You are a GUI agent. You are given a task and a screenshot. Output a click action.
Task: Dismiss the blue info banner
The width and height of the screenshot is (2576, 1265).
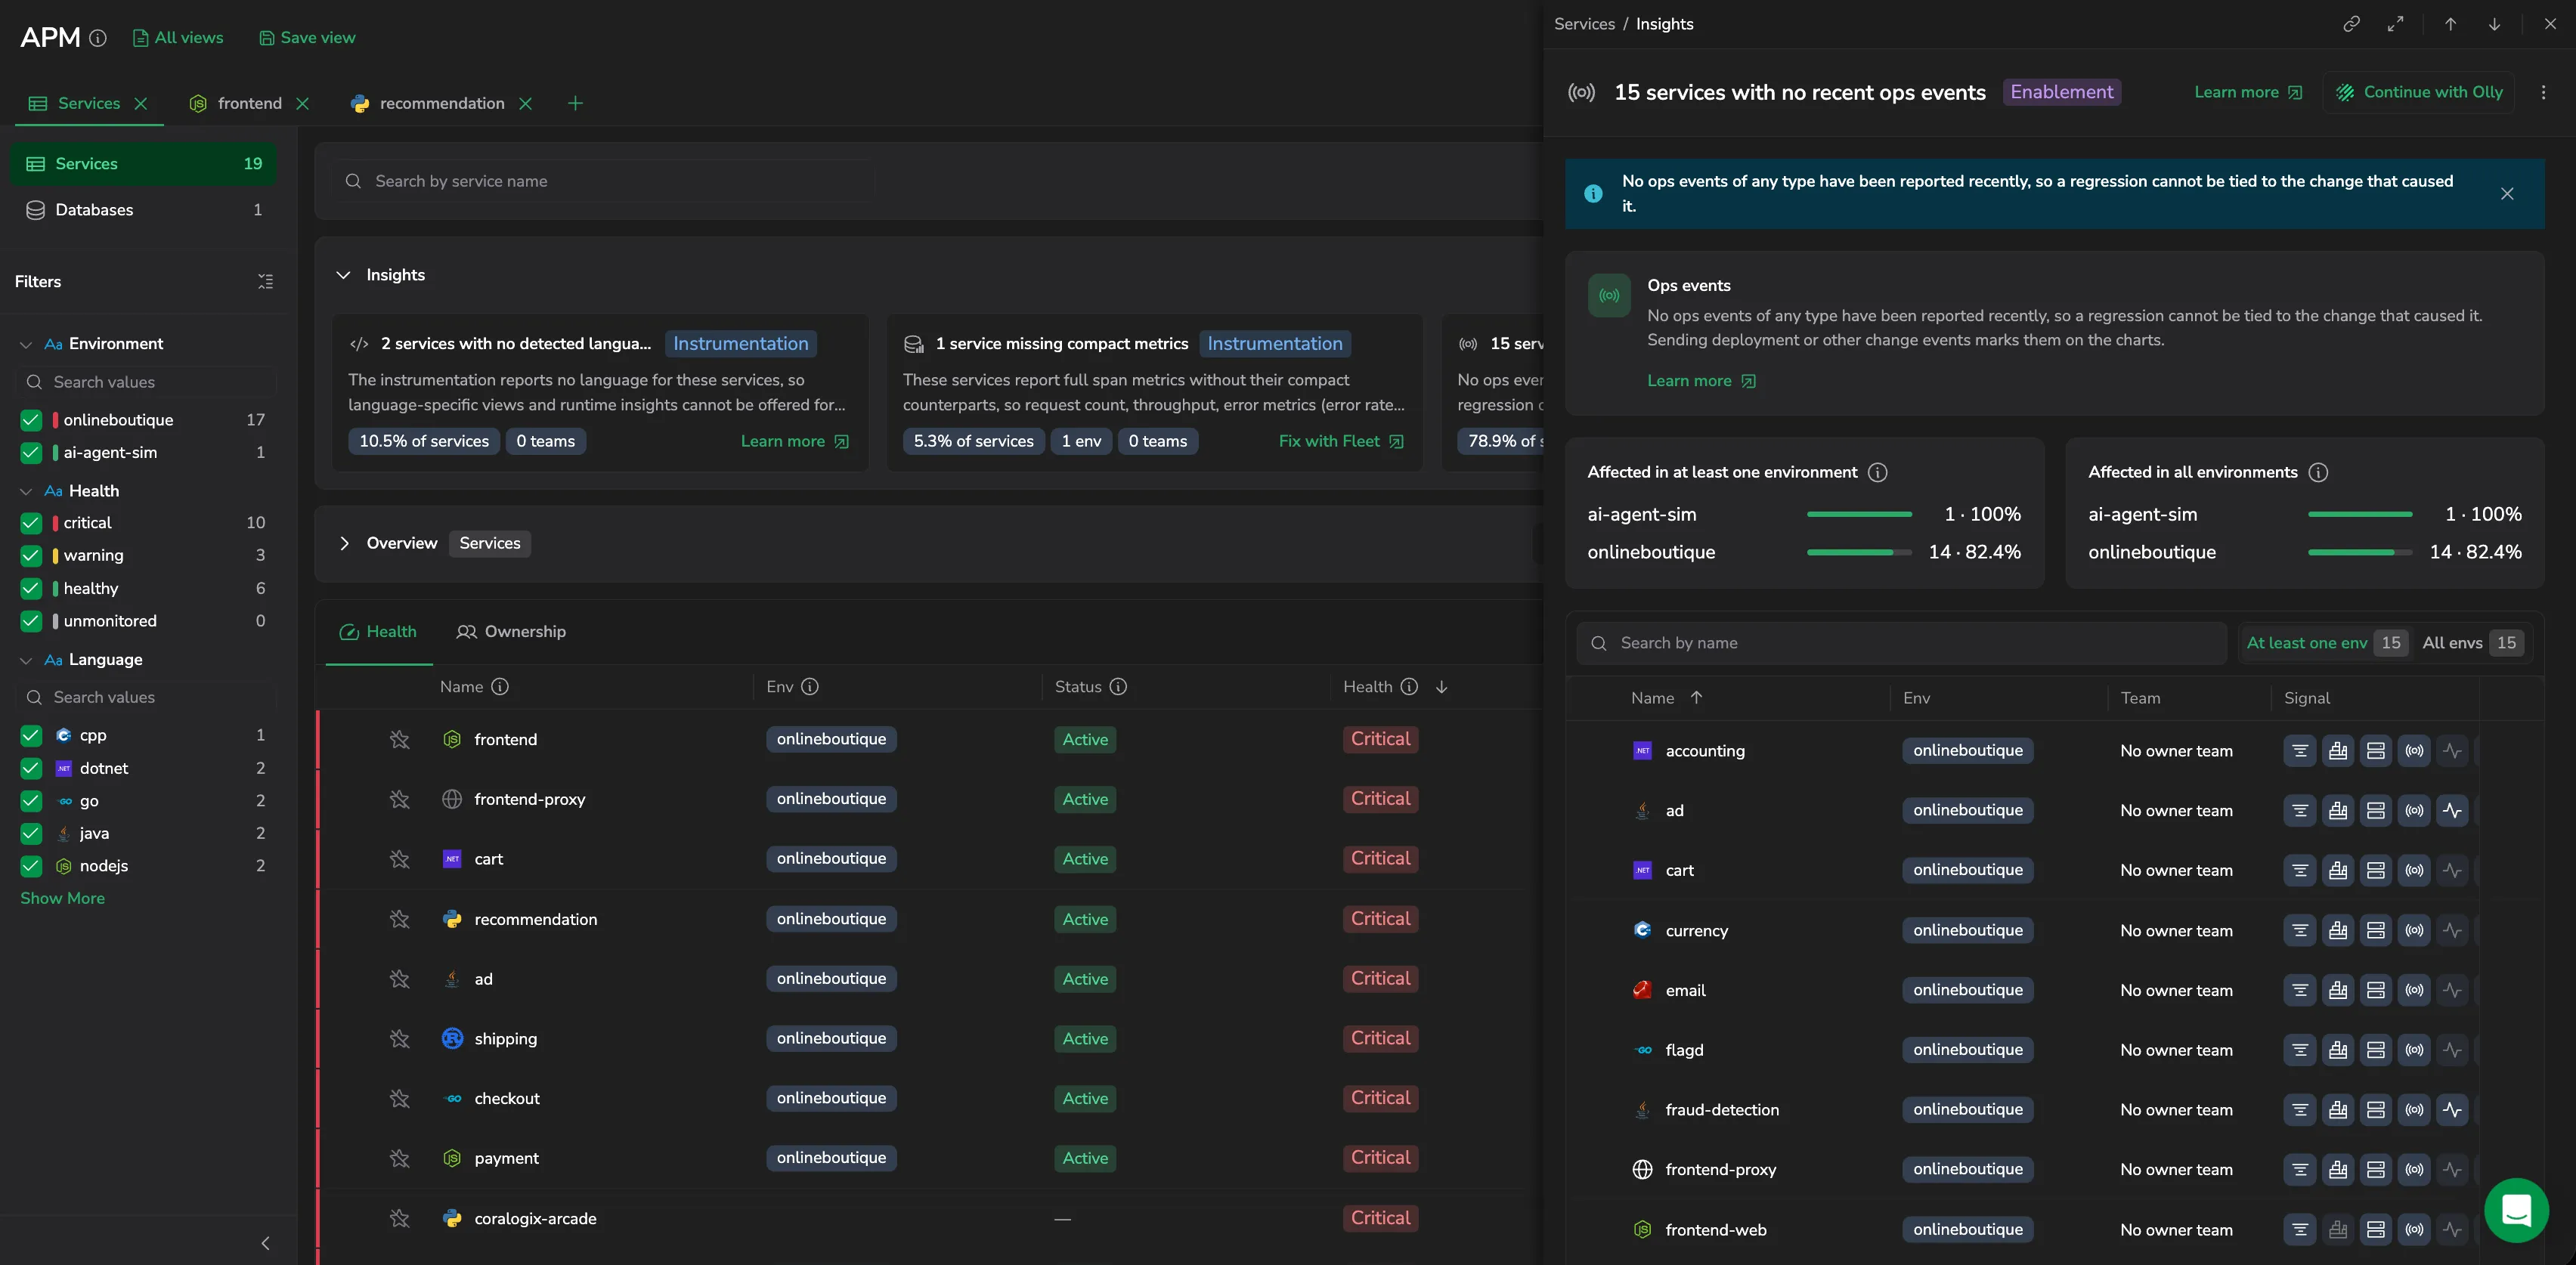click(2507, 194)
